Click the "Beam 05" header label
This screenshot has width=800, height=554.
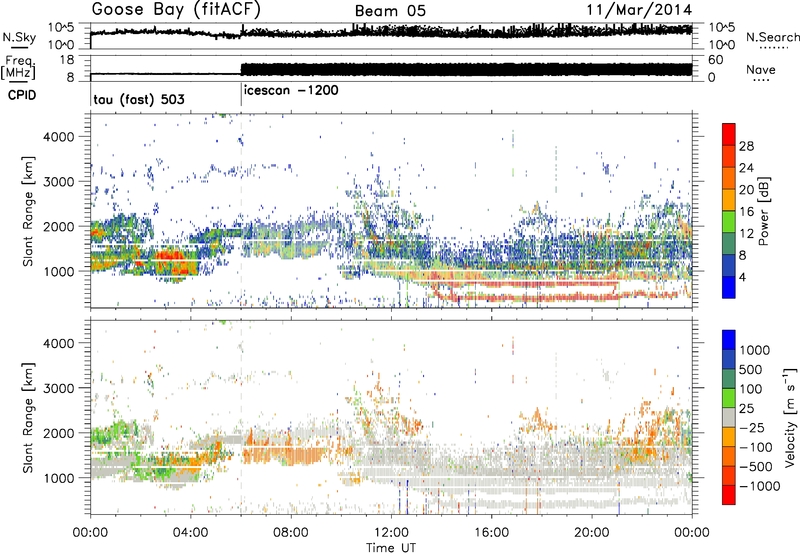point(390,11)
